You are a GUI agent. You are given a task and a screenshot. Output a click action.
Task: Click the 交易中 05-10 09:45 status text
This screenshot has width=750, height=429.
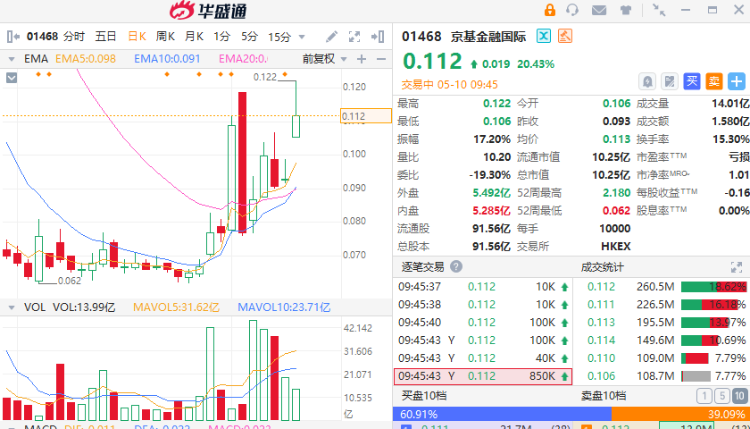tap(450, 85)
